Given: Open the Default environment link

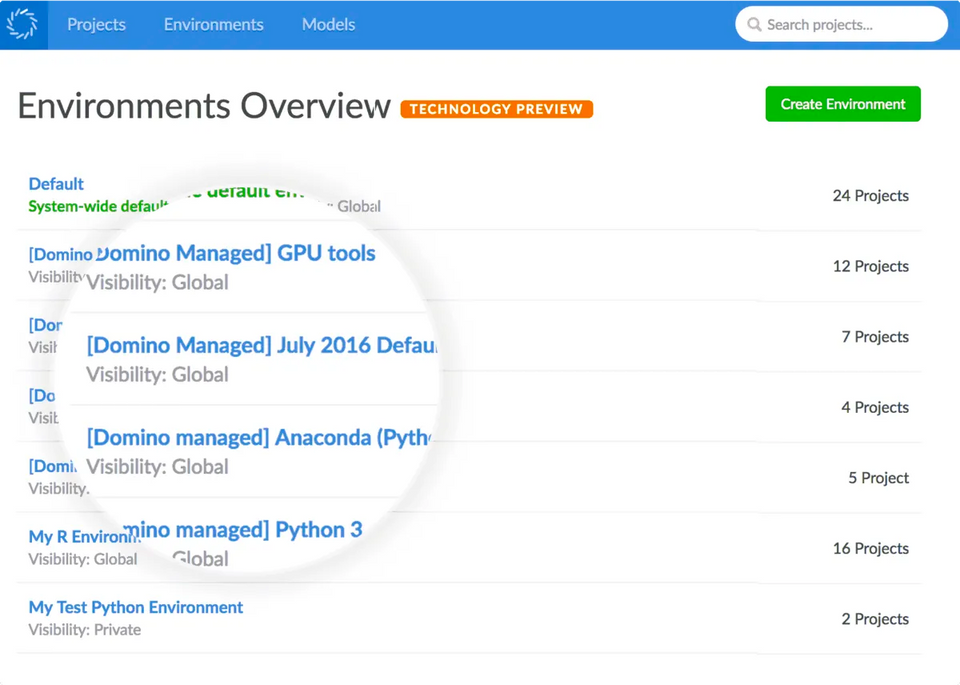Looking at the screenshot, I should pos(56,184).
